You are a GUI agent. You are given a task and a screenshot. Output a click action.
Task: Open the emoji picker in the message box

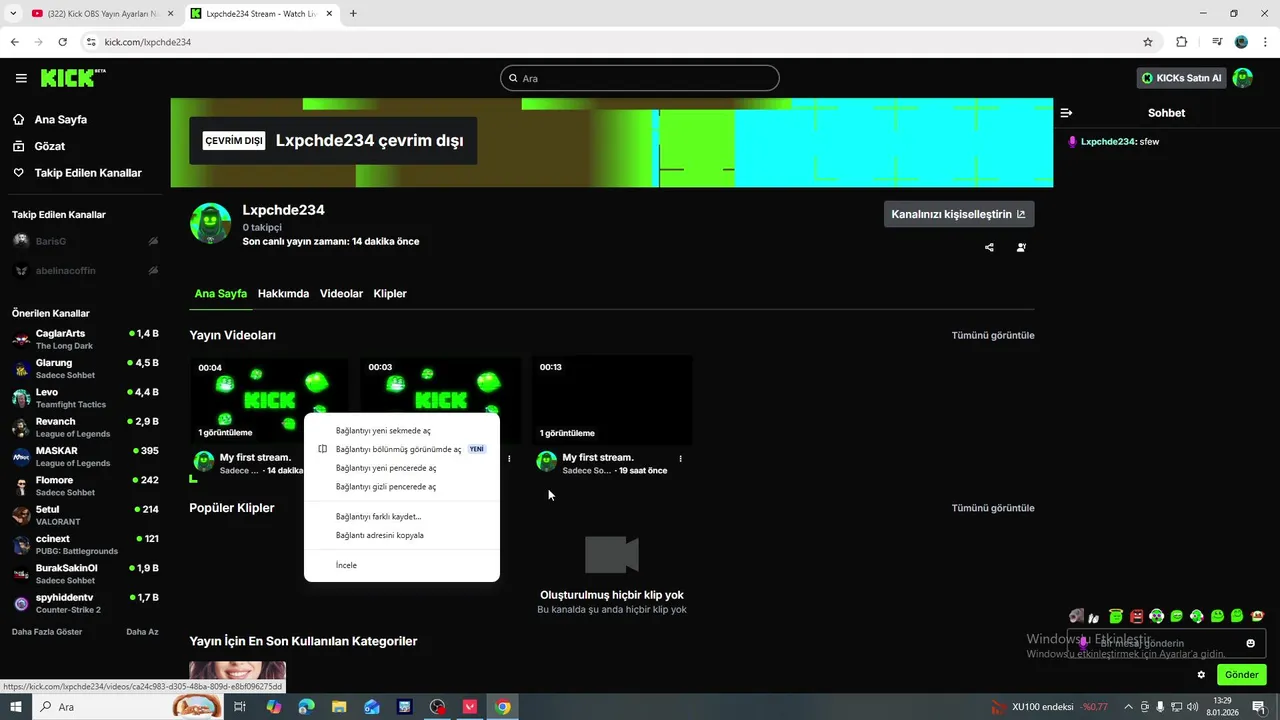pyautogui.click(x=1250, y=643)
